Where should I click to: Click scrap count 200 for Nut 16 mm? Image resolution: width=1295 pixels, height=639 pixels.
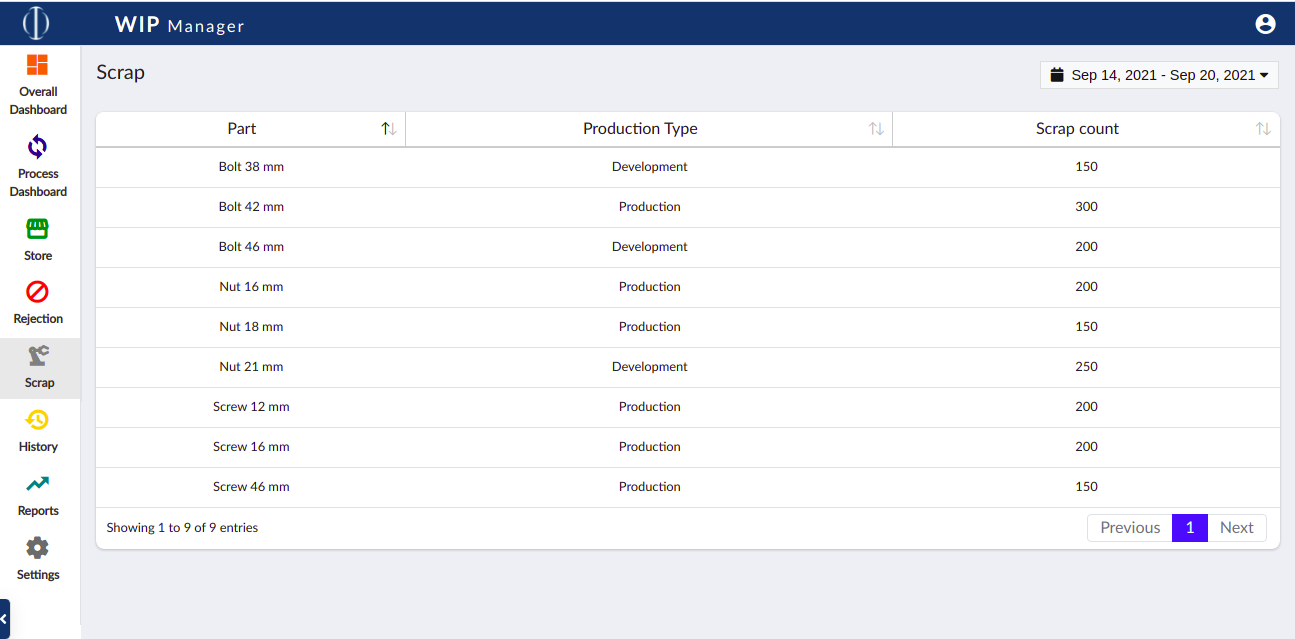pyautogui.click(x=1086, y=287)
